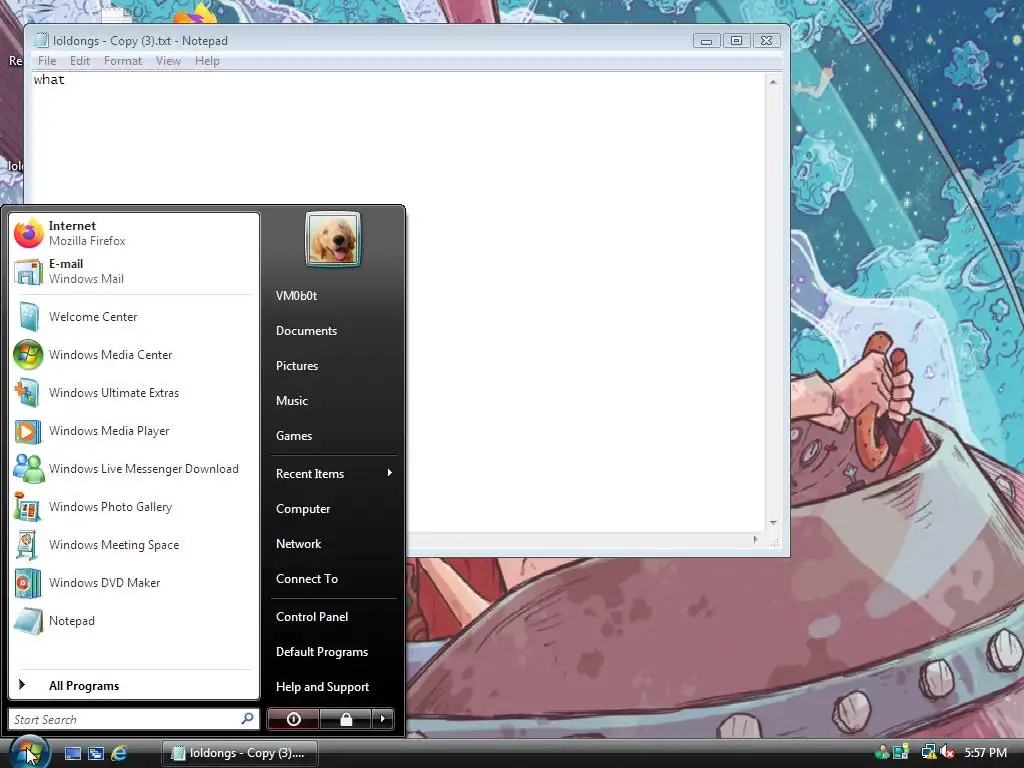Click the word 'what' in Notepad
The height and width of the screenshot is (768, 1024).
tap(49, 80)
